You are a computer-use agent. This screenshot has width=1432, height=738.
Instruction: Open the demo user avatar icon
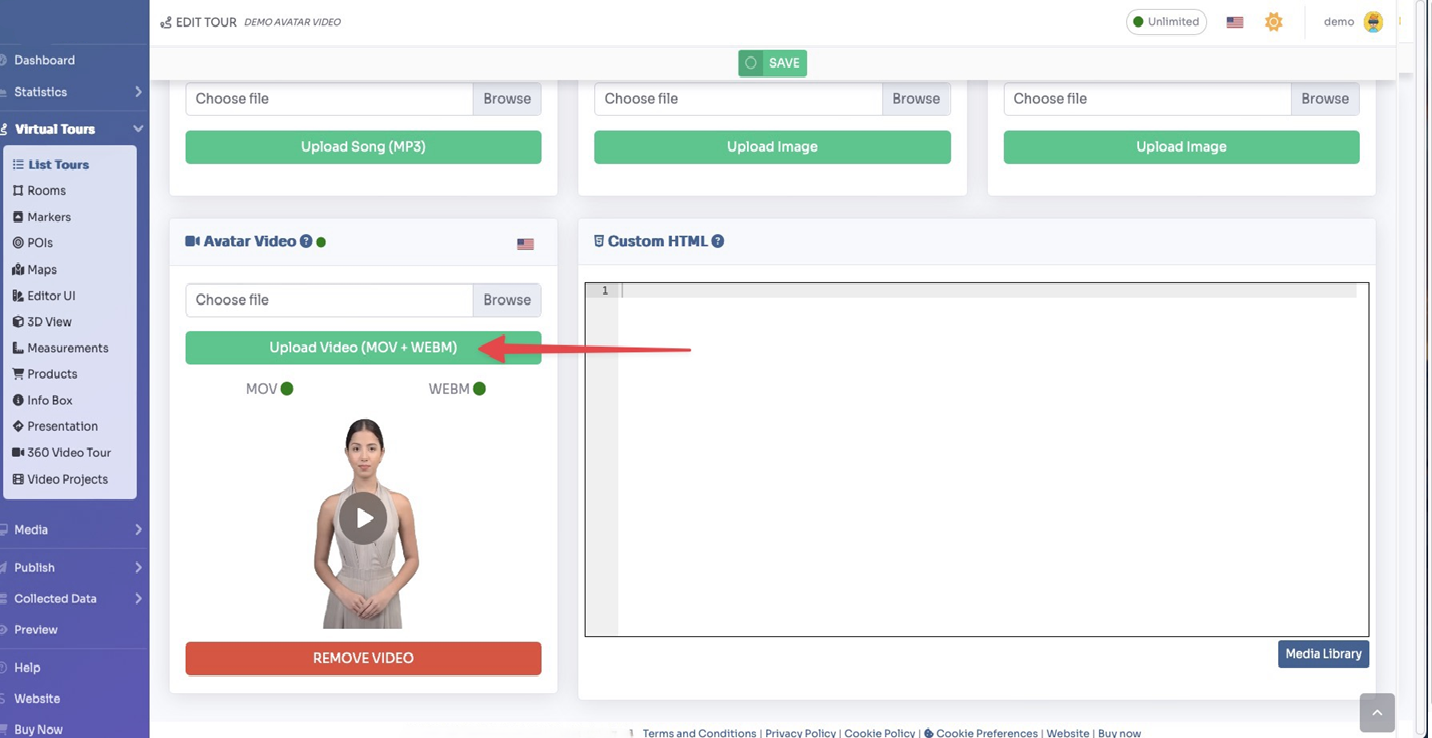(x=1373, y=22)
